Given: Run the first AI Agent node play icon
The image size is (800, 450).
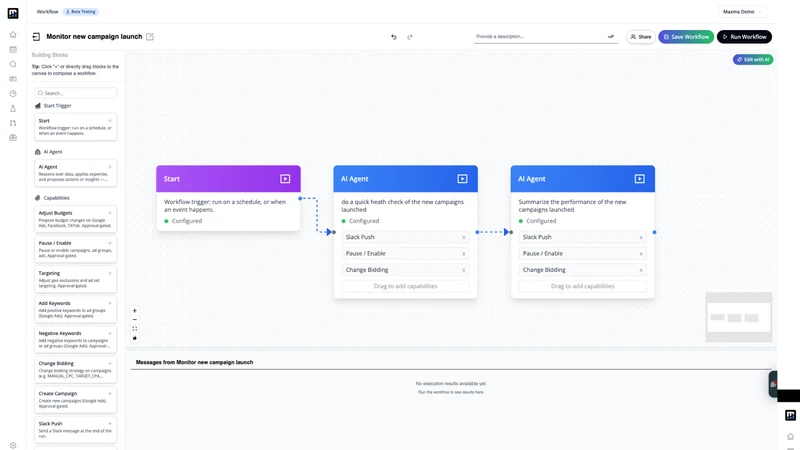Looking at the screenshot, I should 462,179.
